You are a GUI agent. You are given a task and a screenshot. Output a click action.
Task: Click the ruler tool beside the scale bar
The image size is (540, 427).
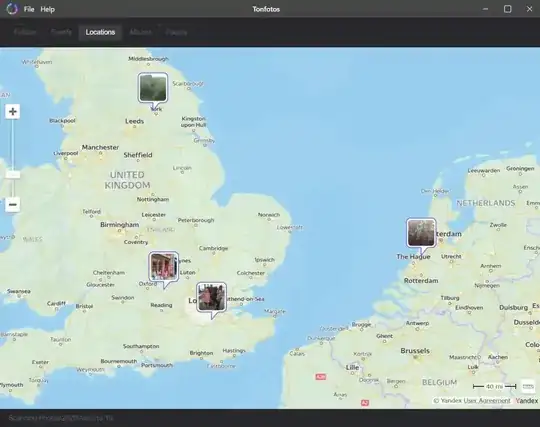528,386
